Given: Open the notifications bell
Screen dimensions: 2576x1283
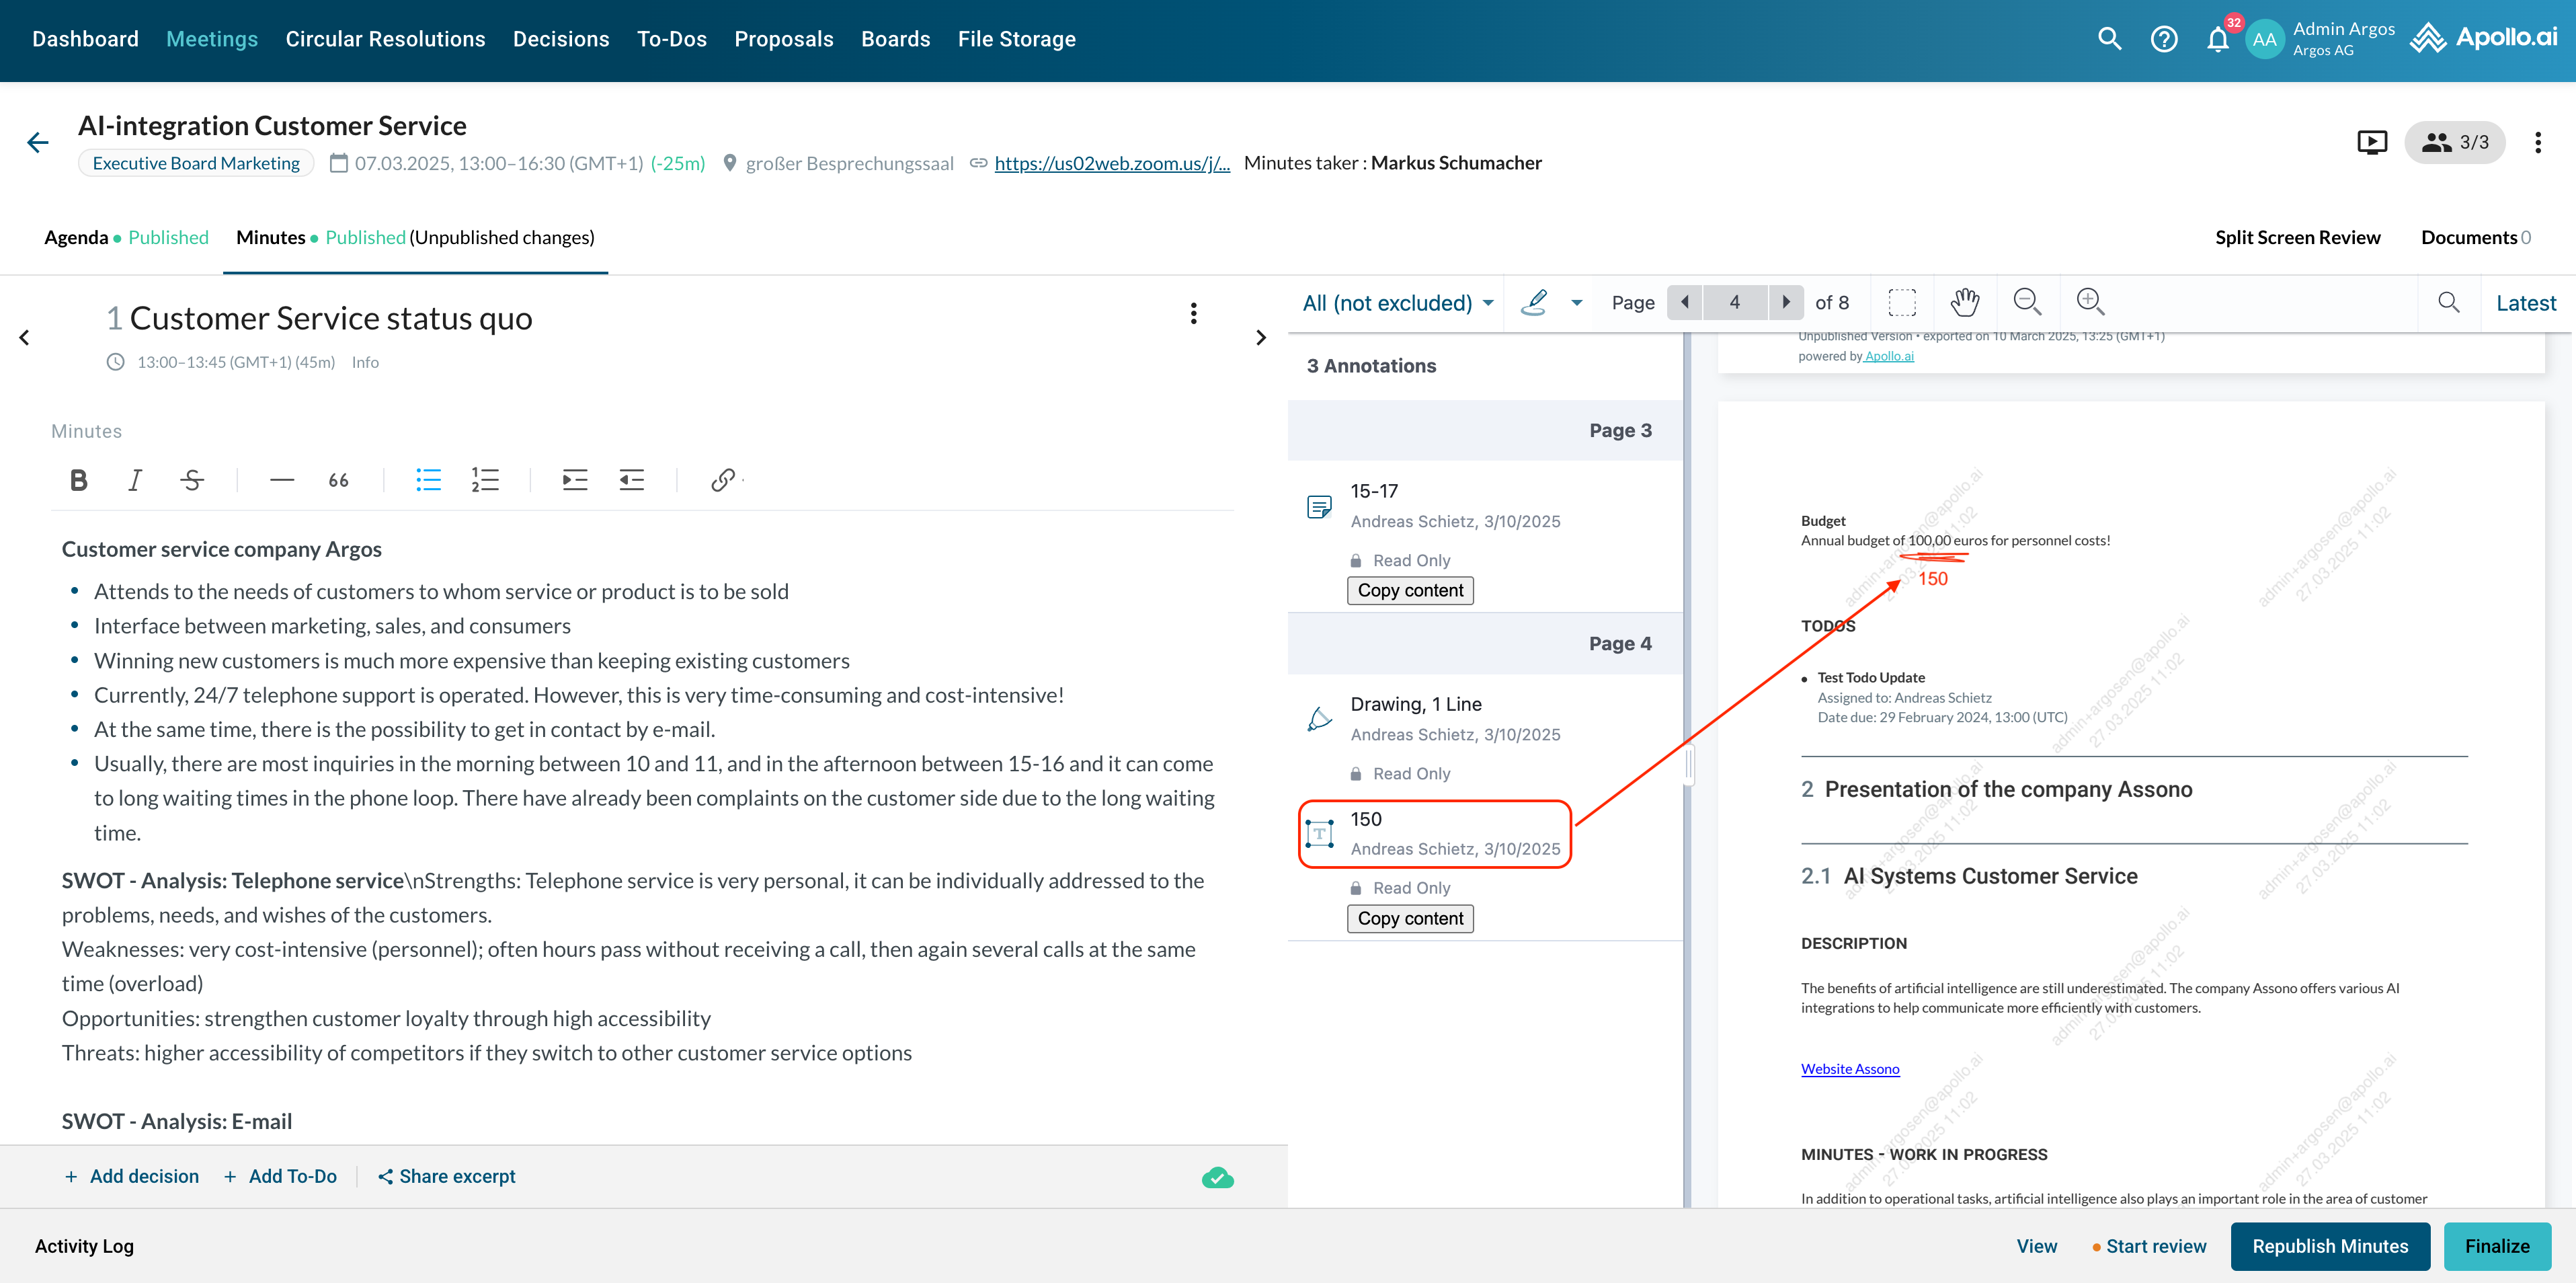Looking at the screenshot, I should click(x=2217, y=40).
